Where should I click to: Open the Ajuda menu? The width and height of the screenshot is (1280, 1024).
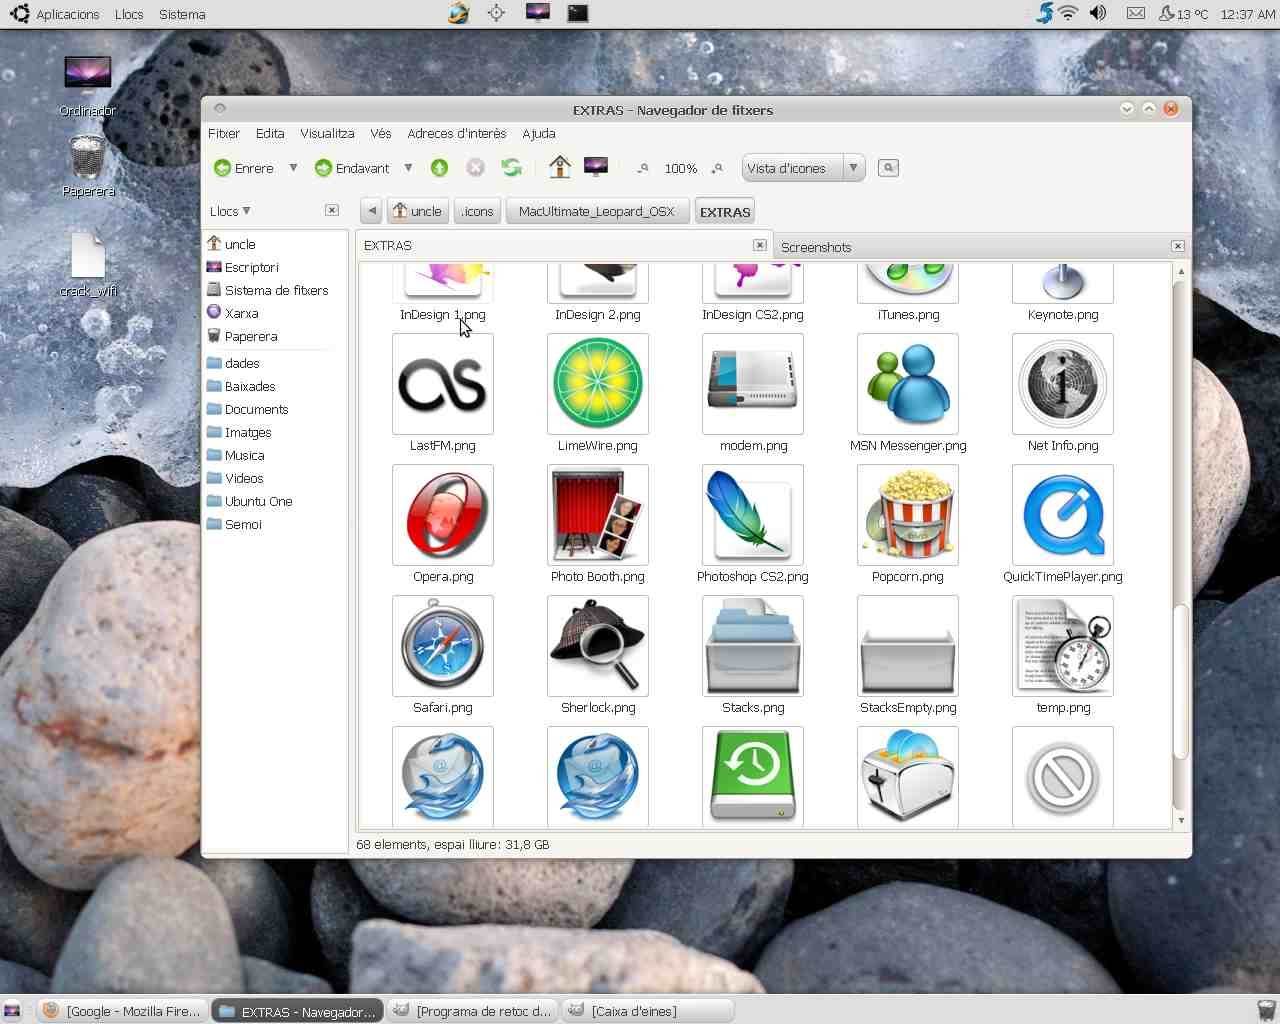pos(539,133)
